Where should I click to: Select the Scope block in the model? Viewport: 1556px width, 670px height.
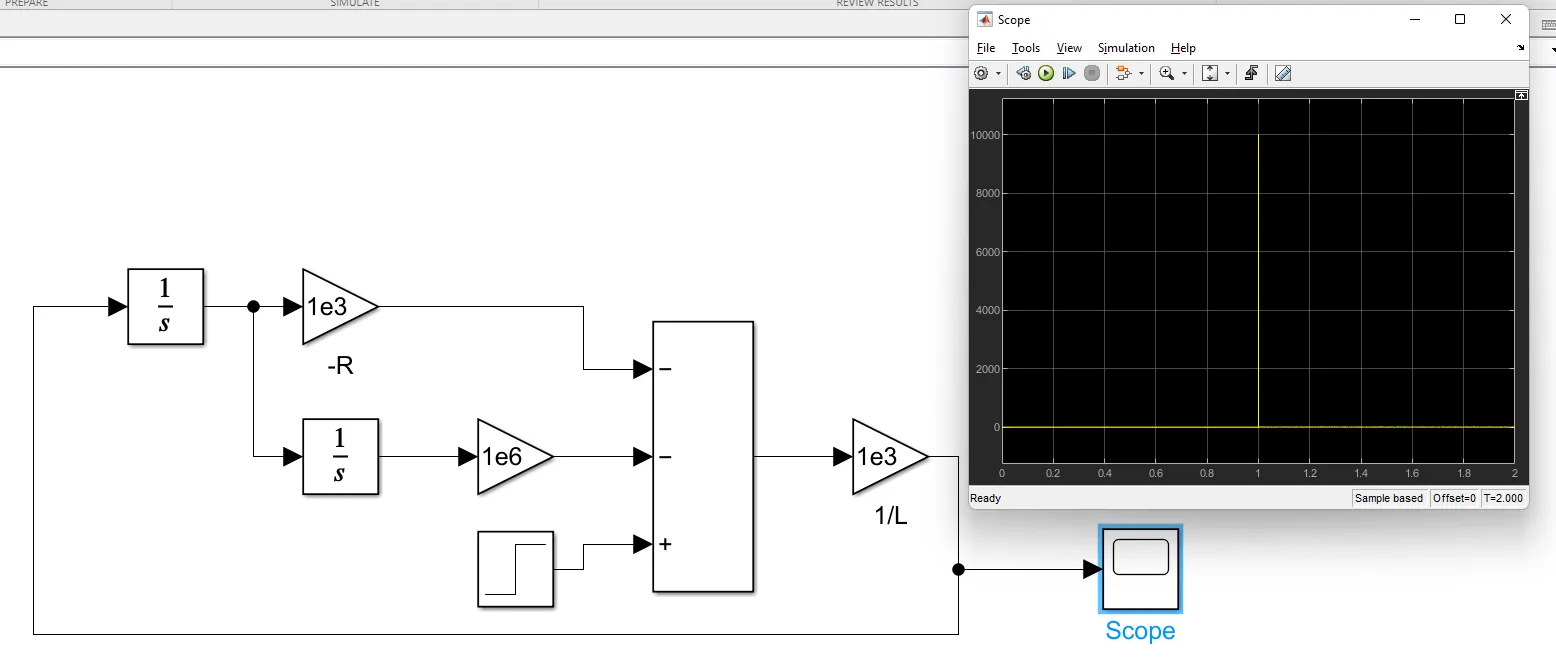pyautogui.click(x=1140, y=569)
